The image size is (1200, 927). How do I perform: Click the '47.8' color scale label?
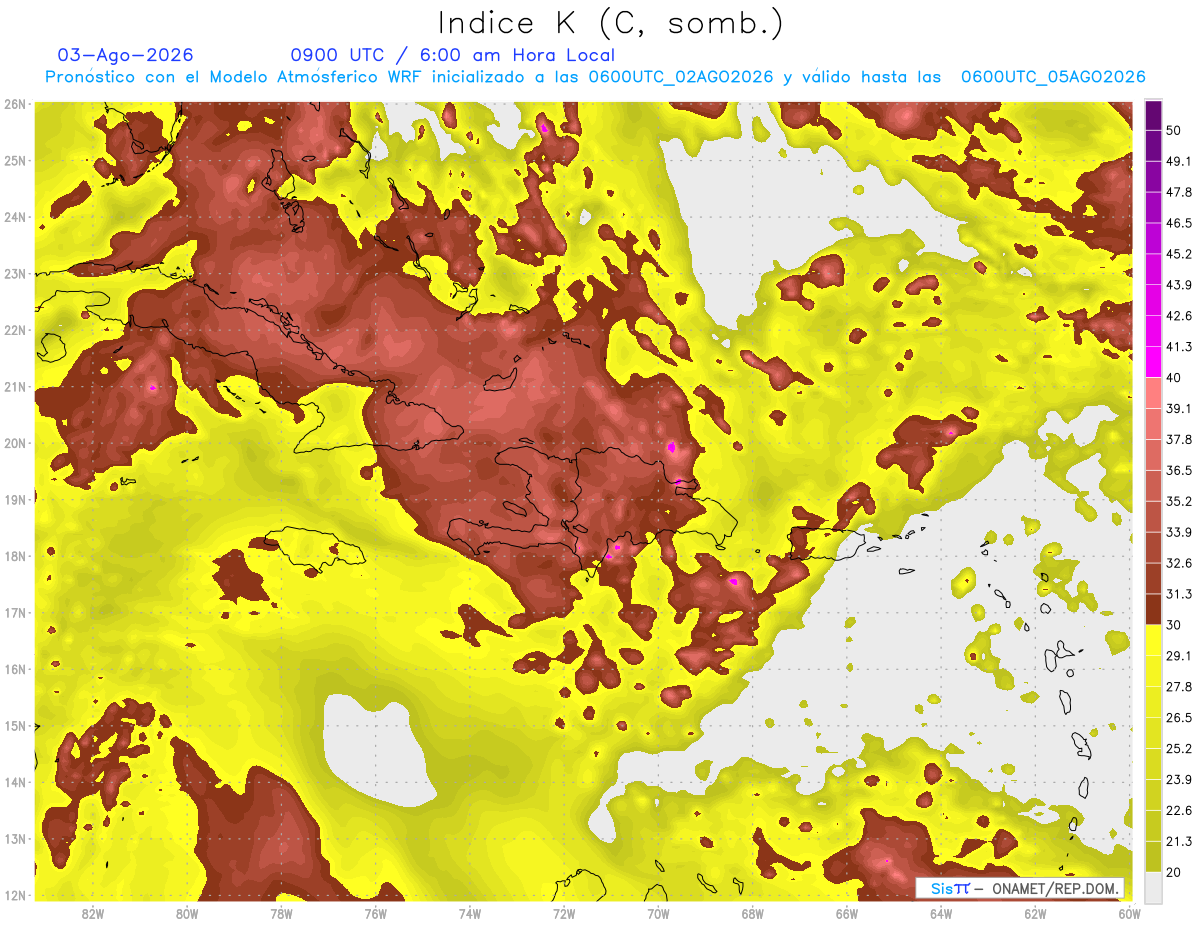[1178, 192]
